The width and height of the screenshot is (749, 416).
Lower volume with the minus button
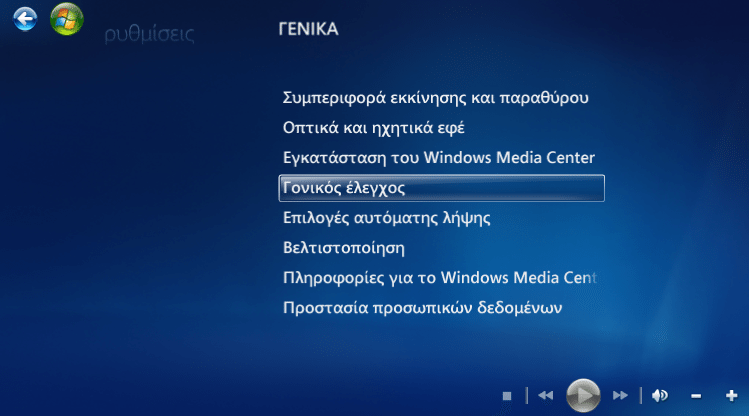[696, 396]
